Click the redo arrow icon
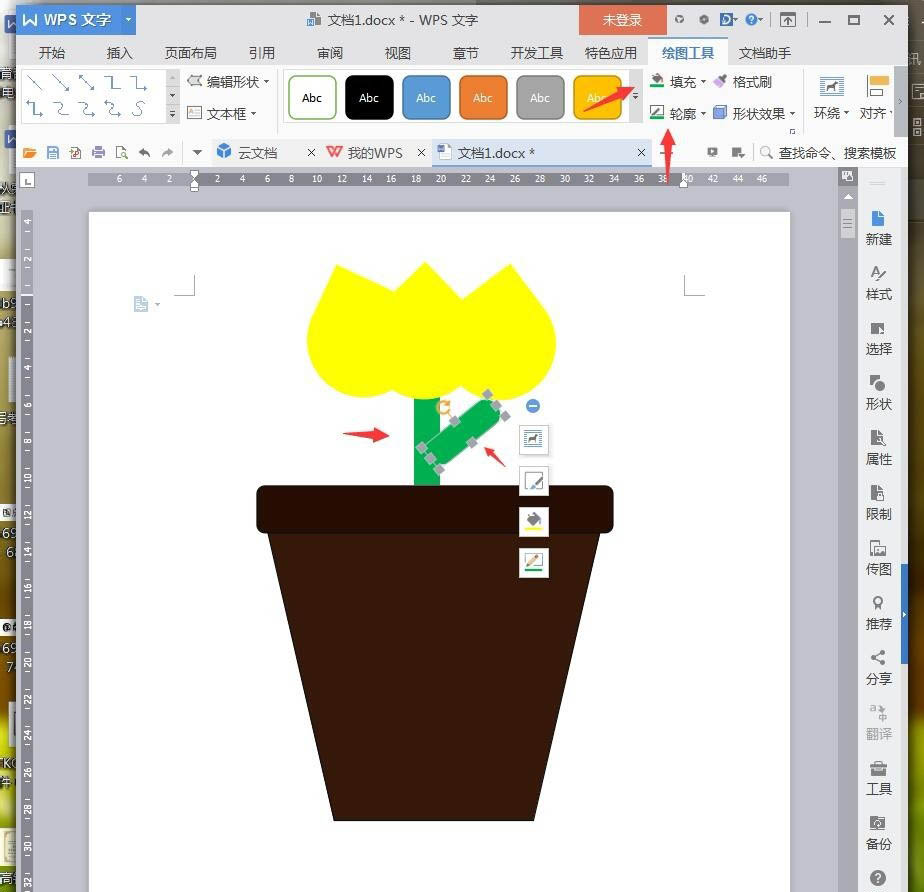The height and width of the screenshot is (892, 924). click(x=167, y=153)
